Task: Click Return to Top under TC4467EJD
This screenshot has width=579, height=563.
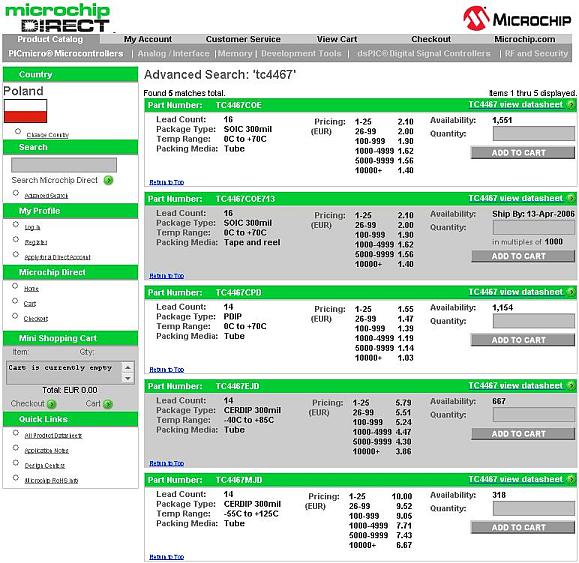Action: tap(167, 463)
